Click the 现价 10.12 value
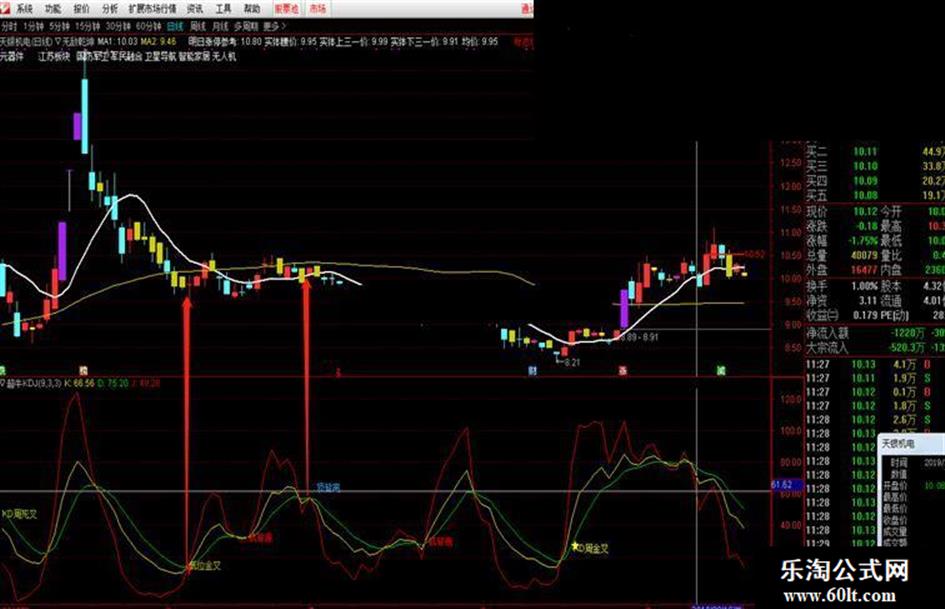 point(865,212)
